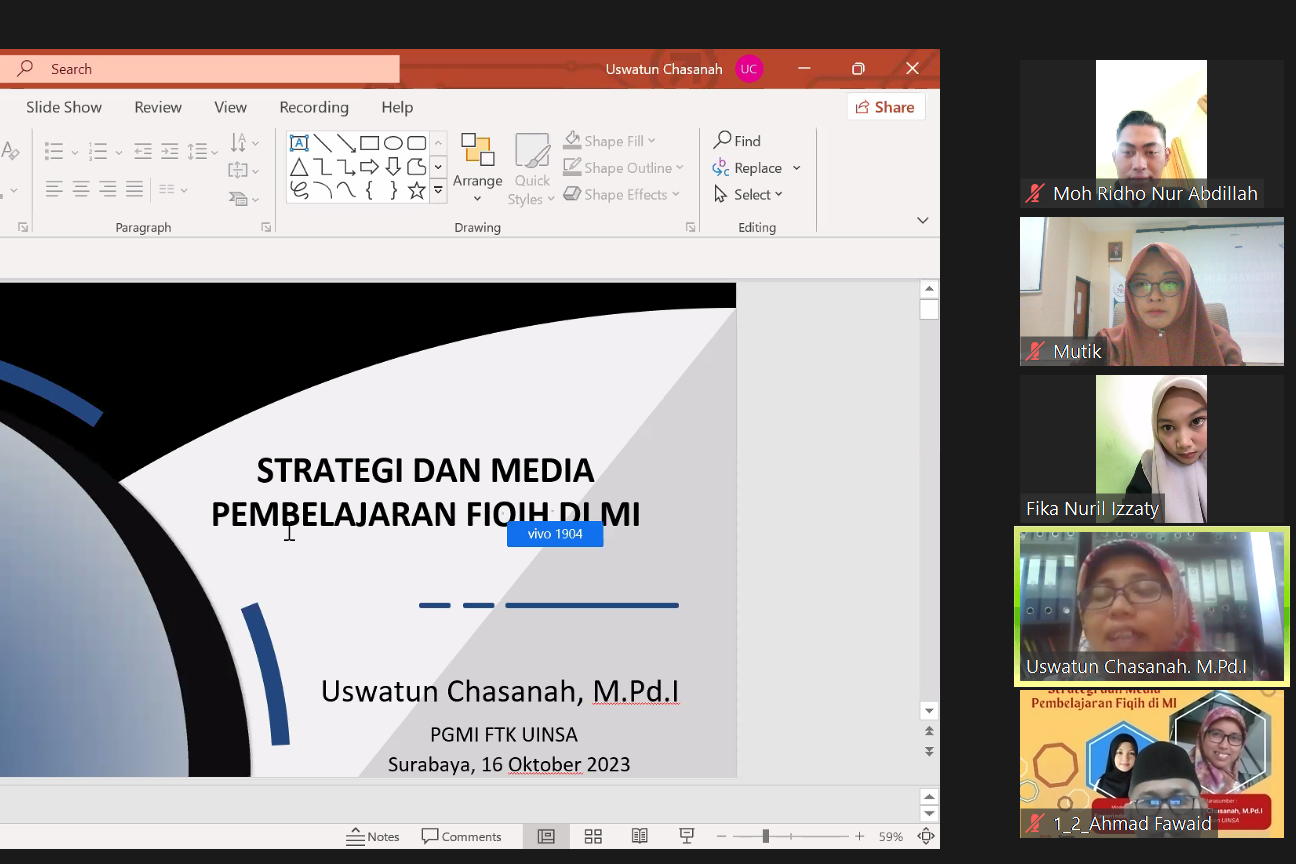
Task: Click the Search field
Action: tap(200, 68)
